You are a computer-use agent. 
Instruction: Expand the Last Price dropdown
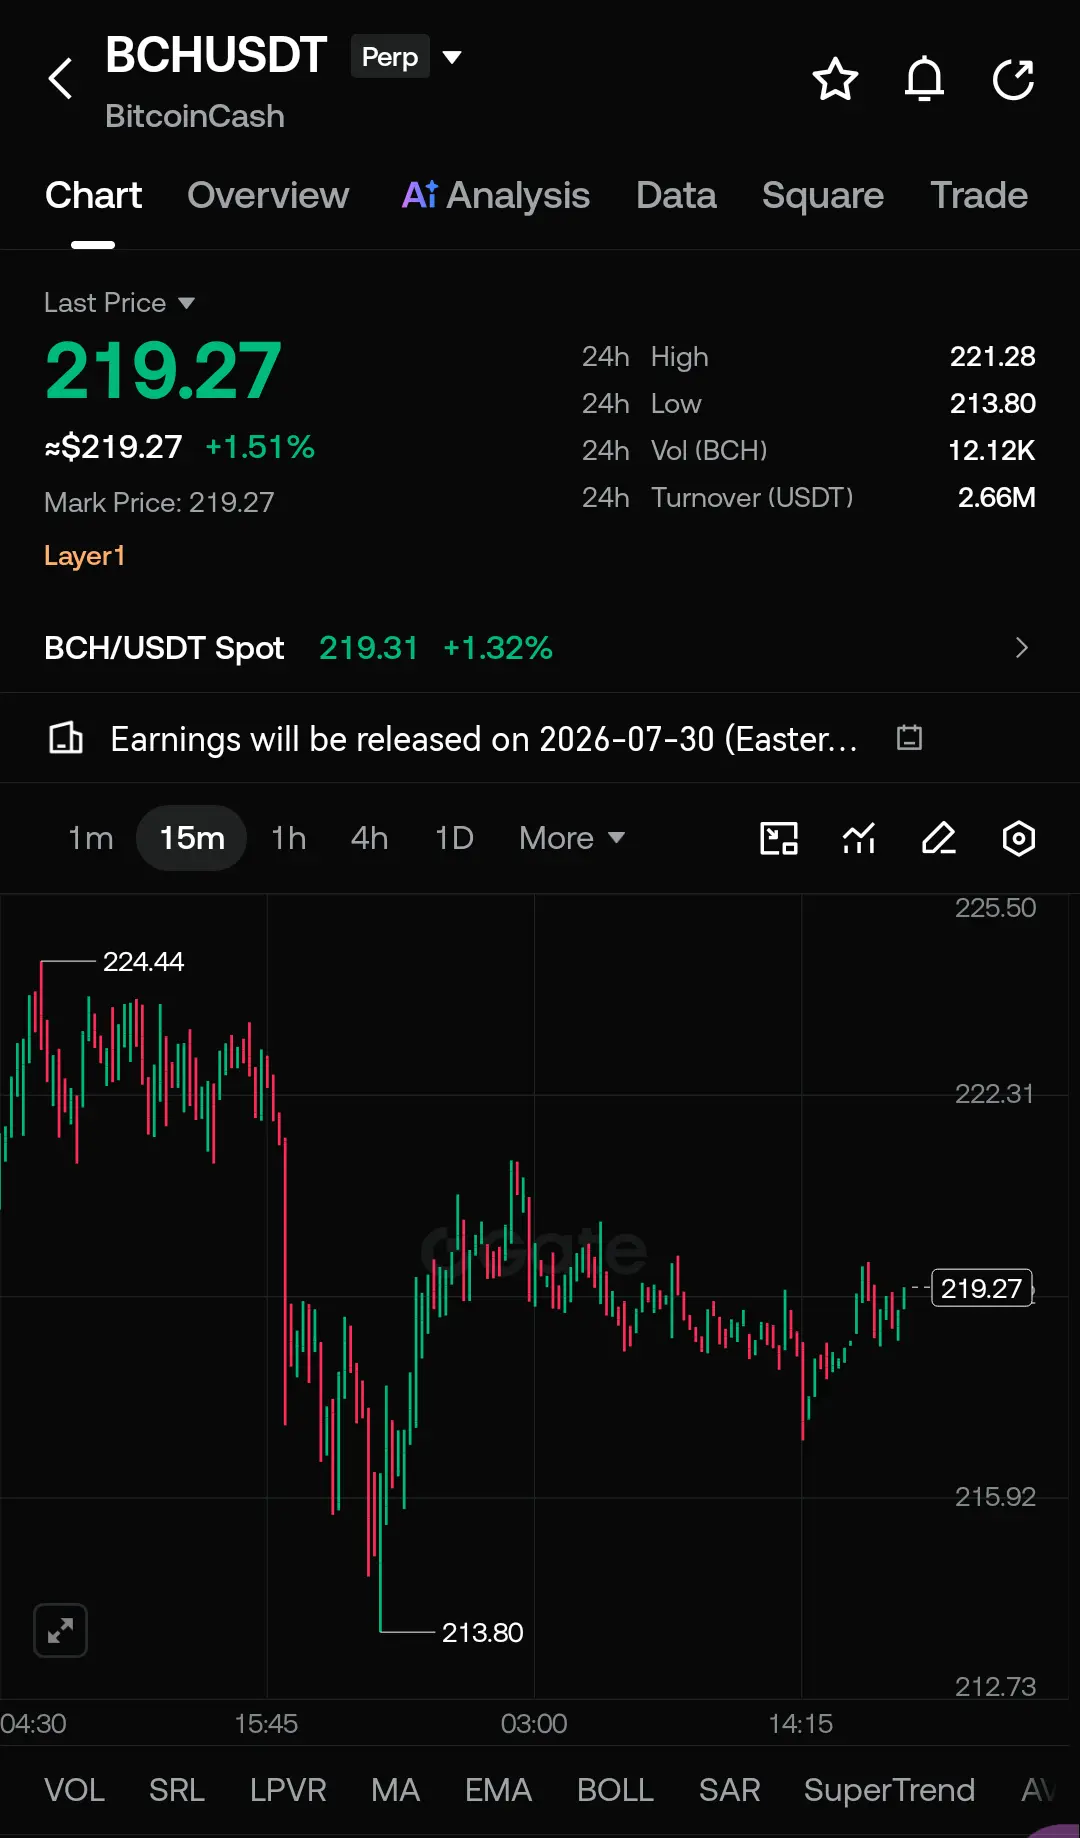pos(119,303)
